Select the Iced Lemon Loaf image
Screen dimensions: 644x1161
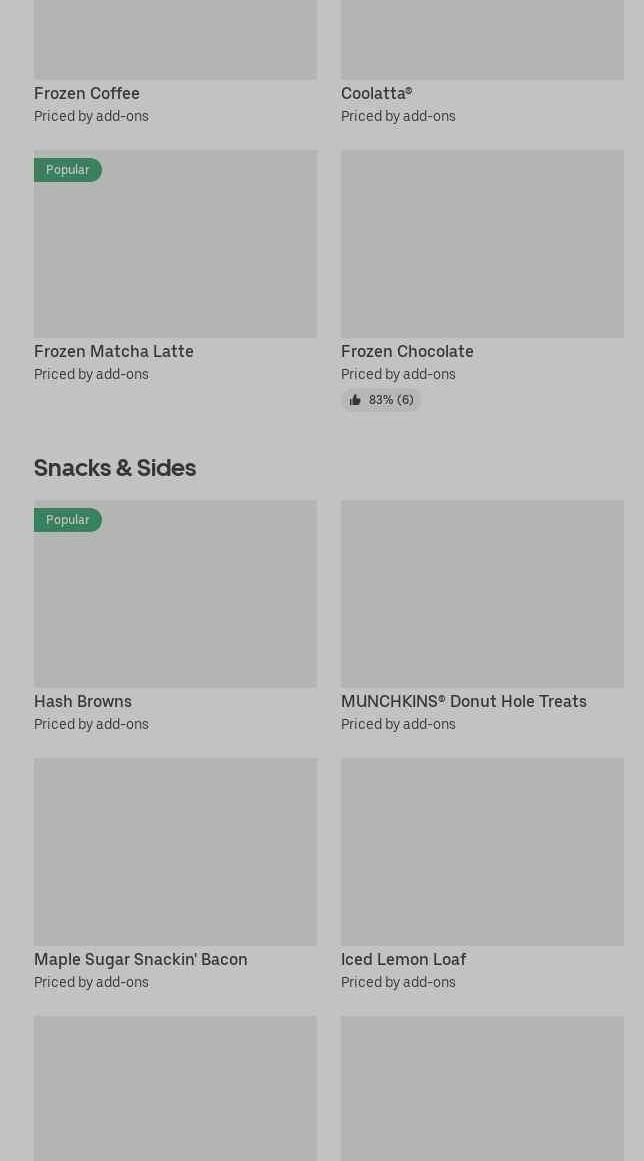[x=482, y=851]
